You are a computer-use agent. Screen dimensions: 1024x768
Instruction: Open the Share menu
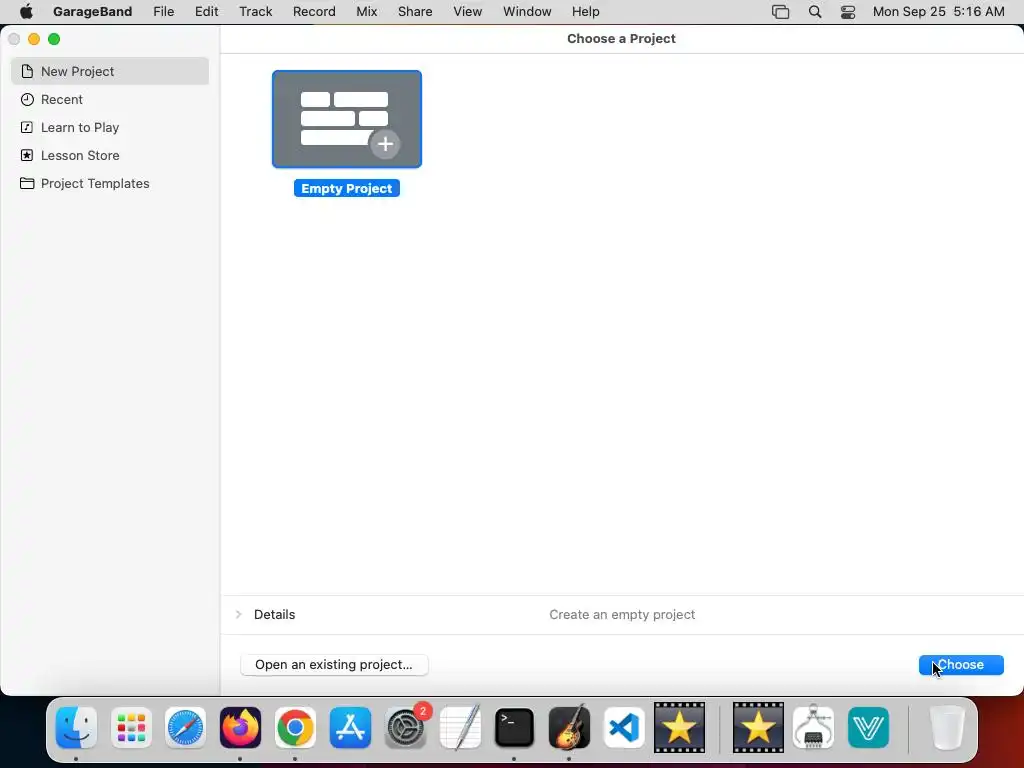click(415, 12)
